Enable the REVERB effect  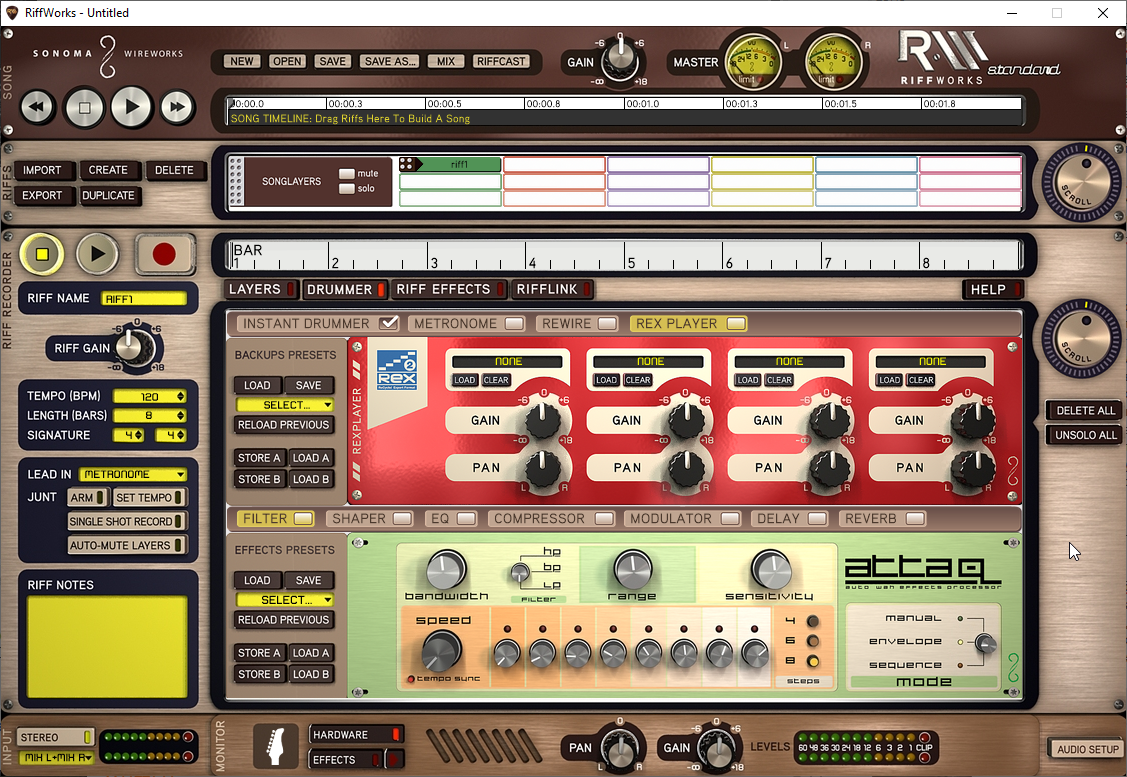[915, 518]
